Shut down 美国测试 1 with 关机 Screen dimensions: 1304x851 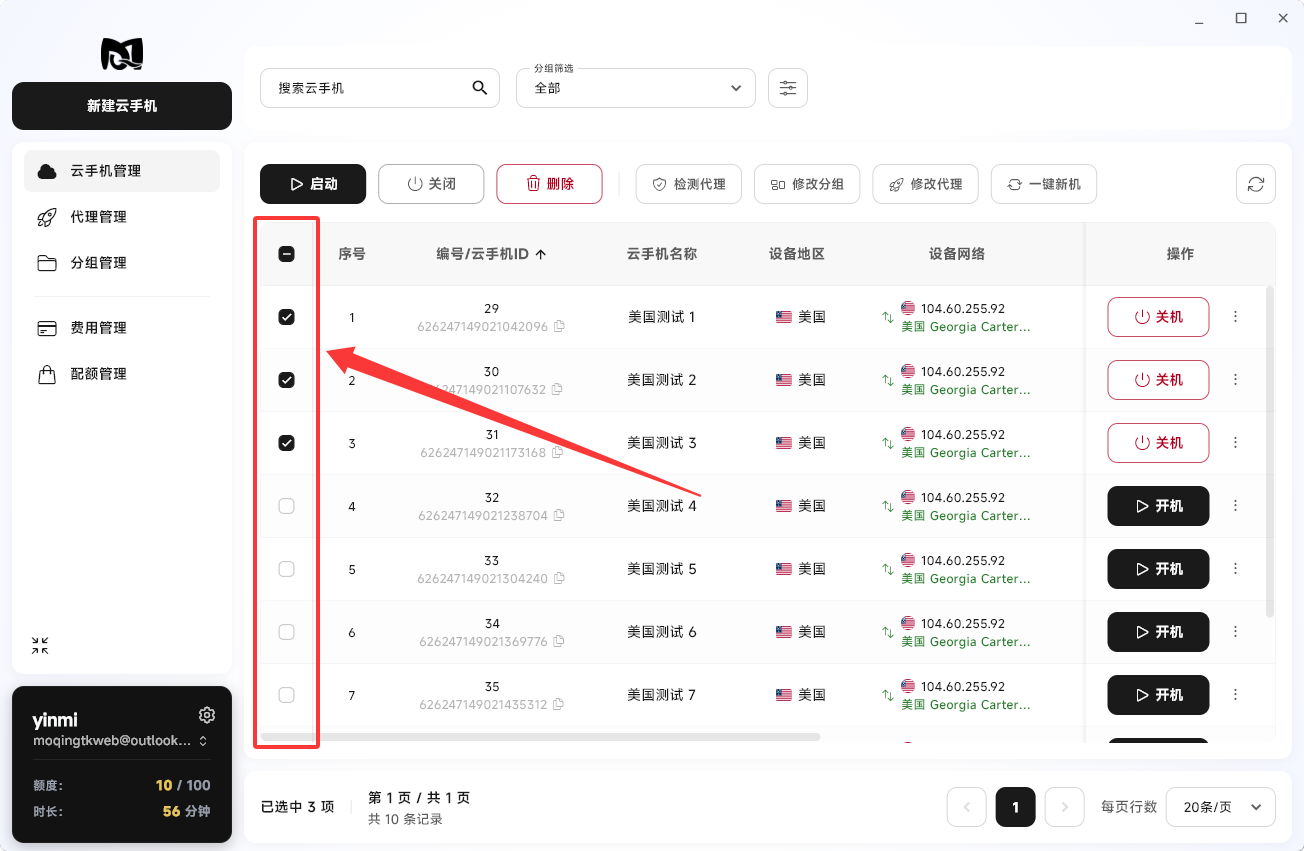[1158, 317]
